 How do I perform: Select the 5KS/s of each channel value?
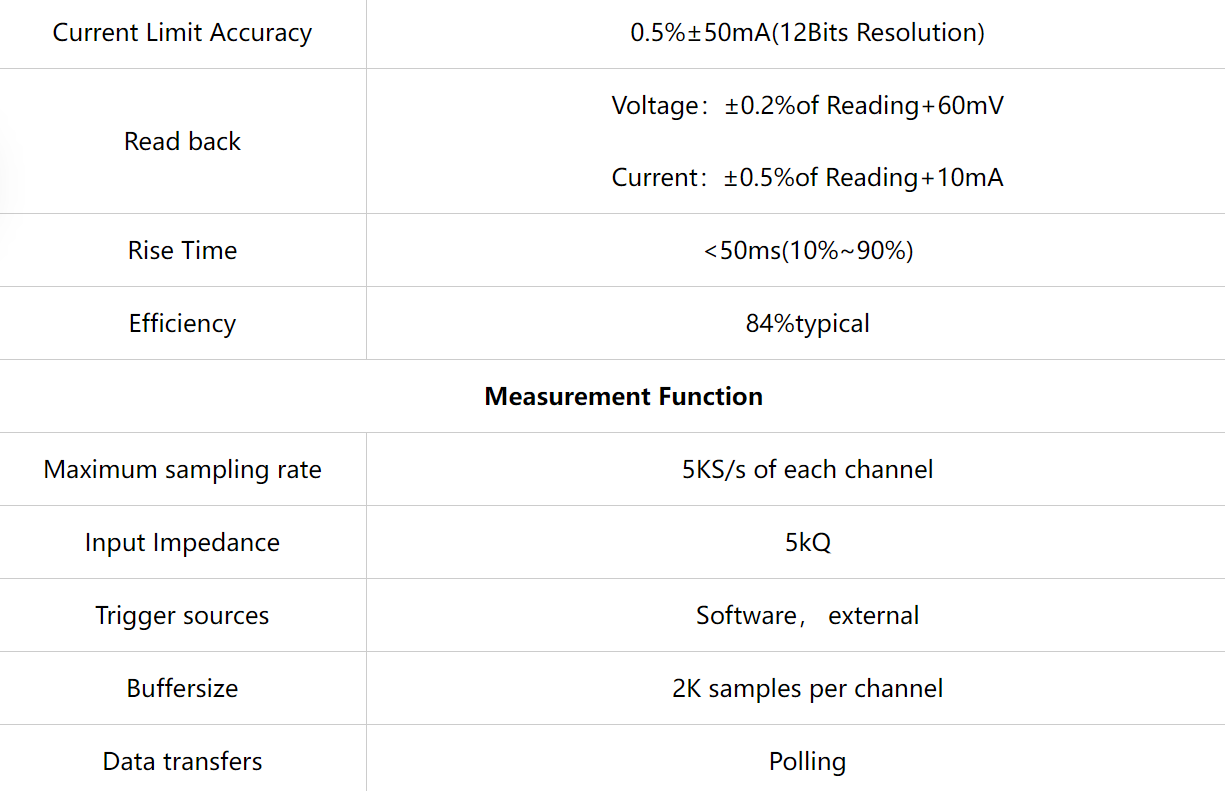807,469
